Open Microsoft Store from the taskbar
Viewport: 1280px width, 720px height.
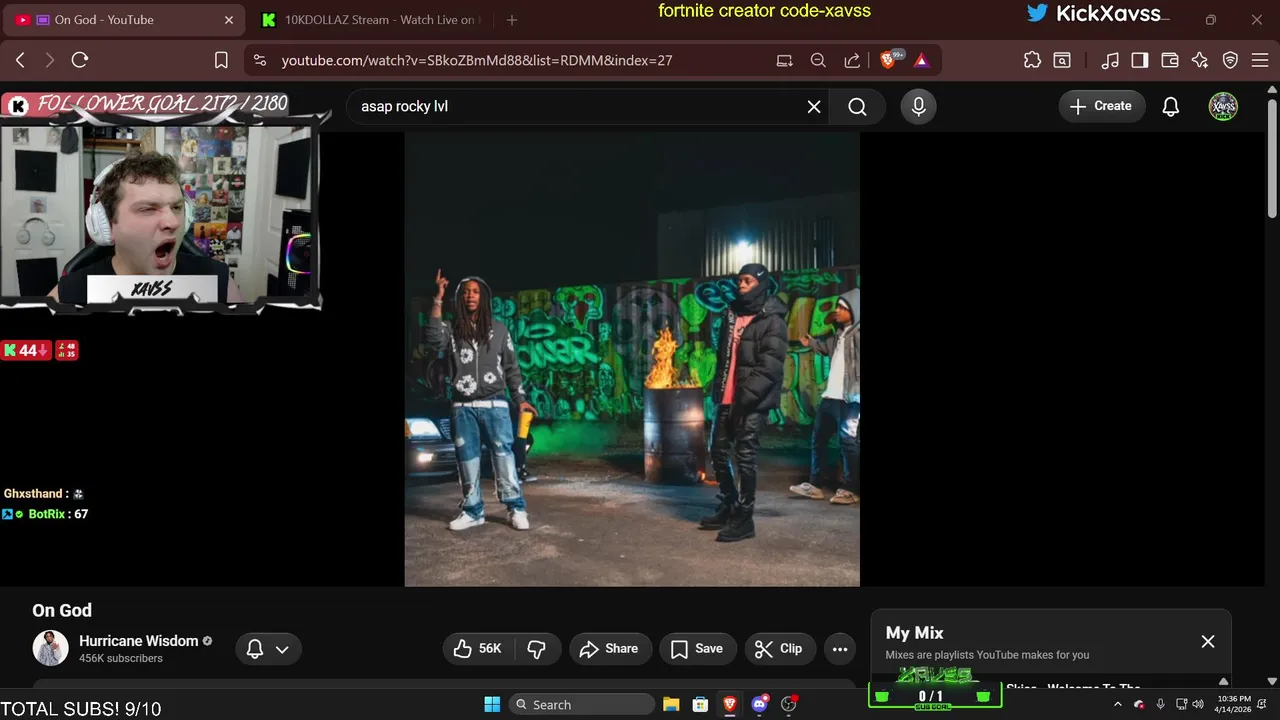pos(700,704)
